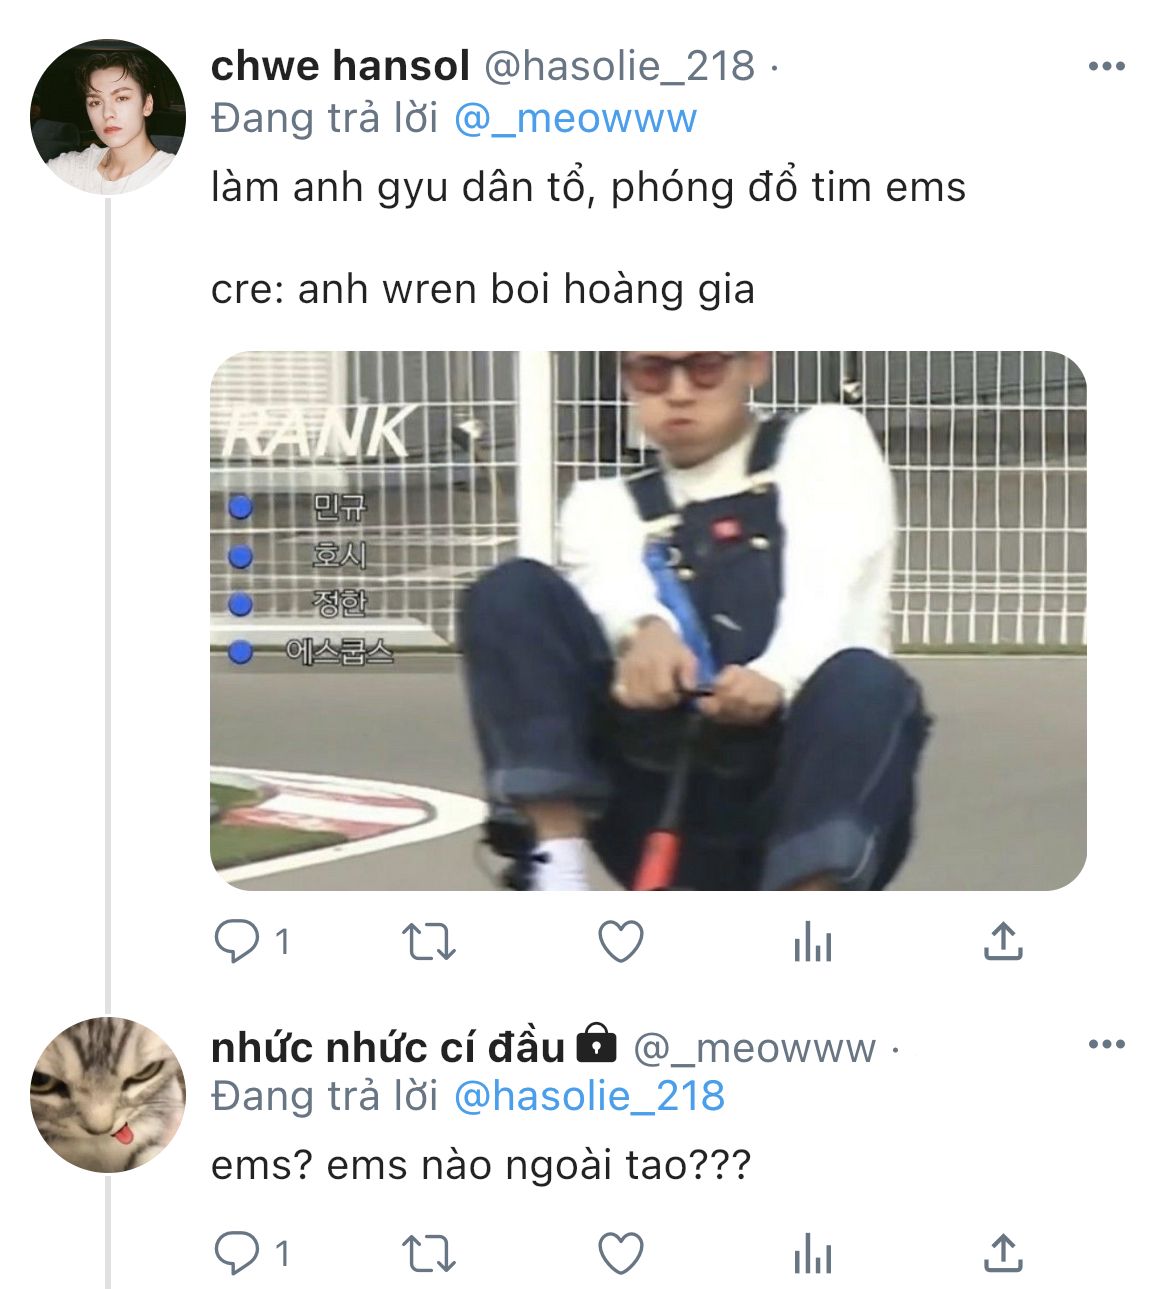
Task: Open the @_meowww mention link in first tweet
Action: [x=575, y=119]
